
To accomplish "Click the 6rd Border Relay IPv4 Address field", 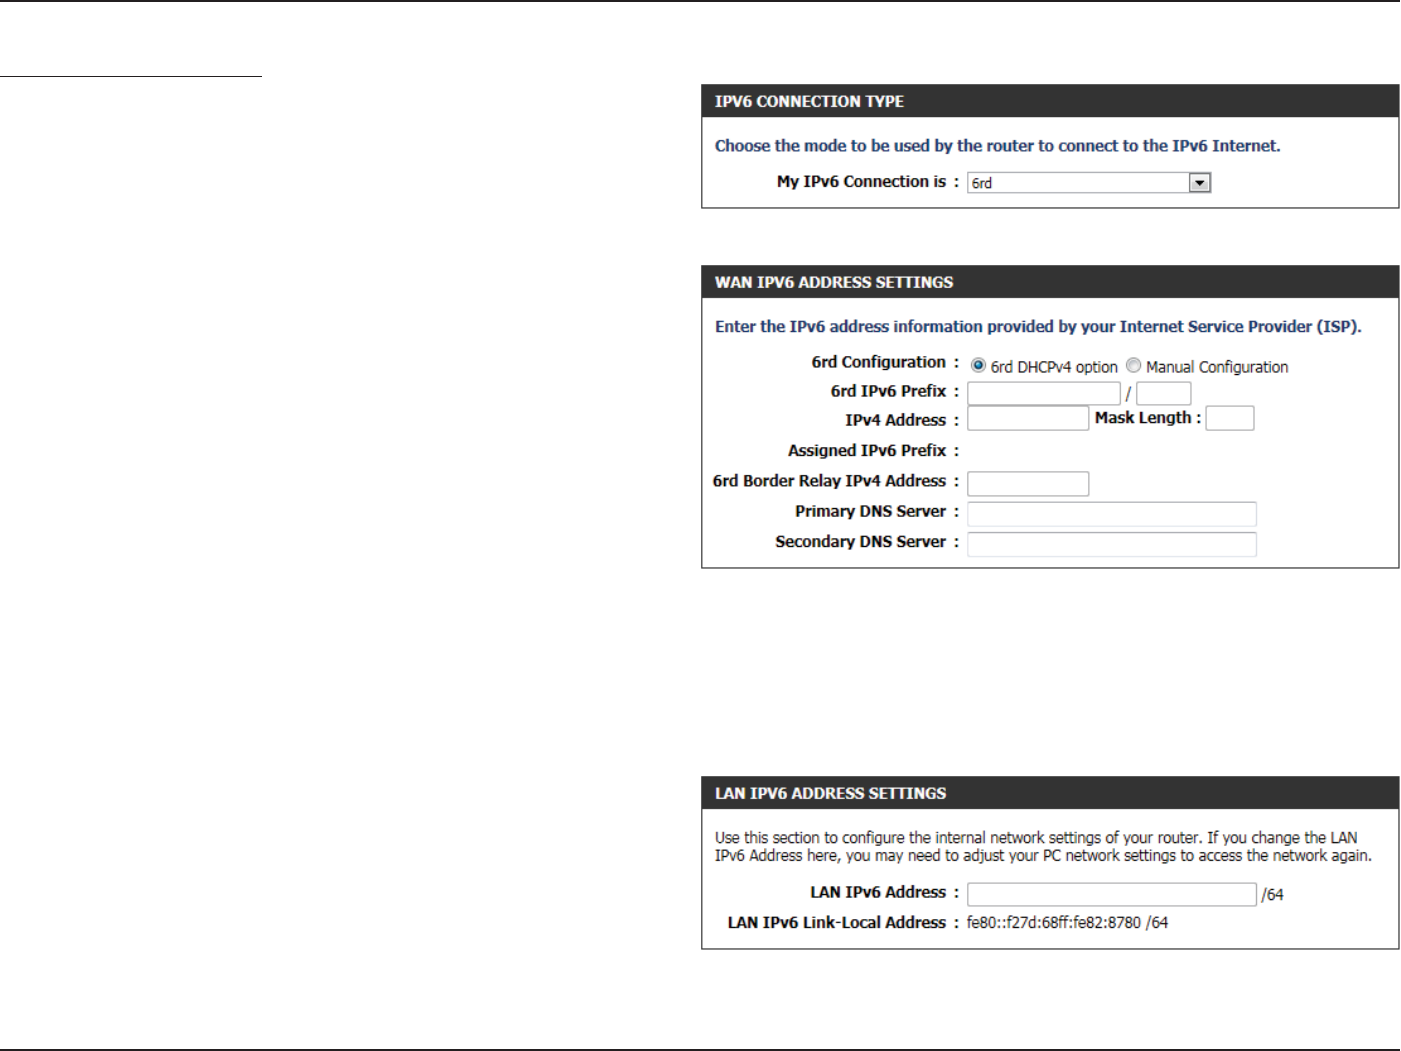I will click(x=1028, y=484).
